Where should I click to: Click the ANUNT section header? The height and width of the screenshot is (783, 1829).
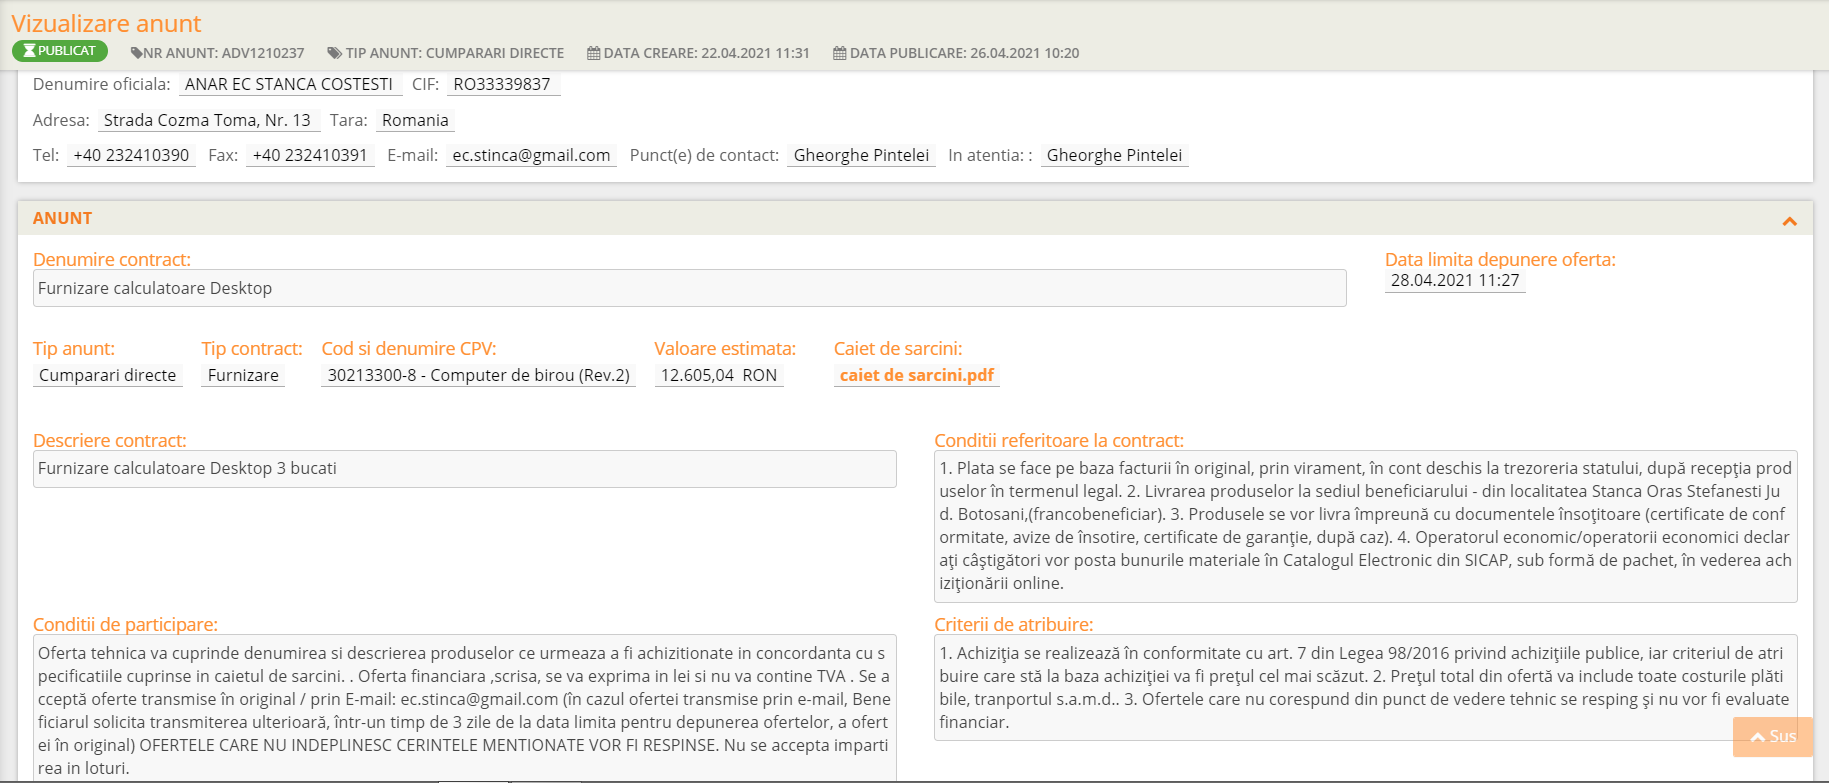(915, 218)
